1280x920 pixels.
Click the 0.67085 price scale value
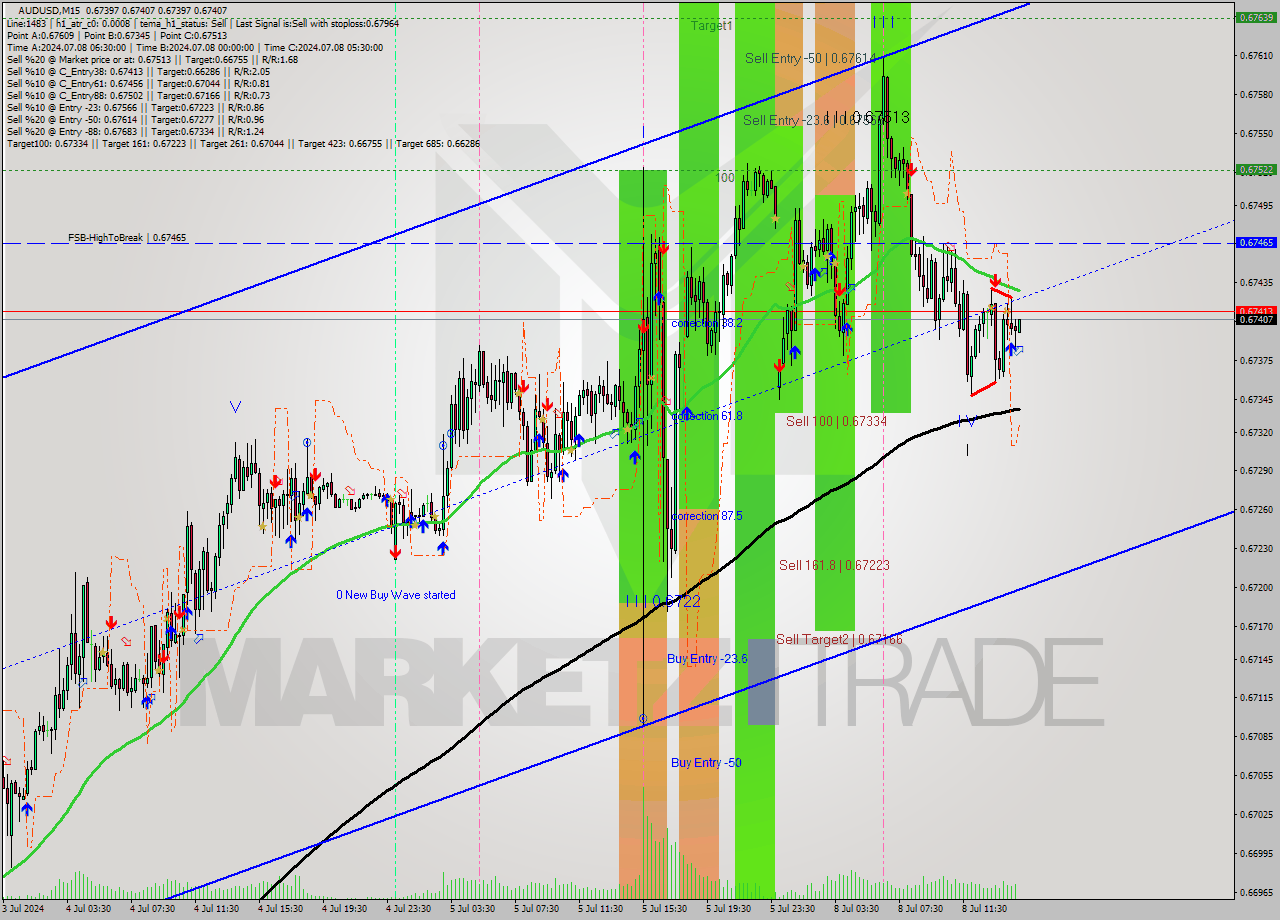(1256, 736)
